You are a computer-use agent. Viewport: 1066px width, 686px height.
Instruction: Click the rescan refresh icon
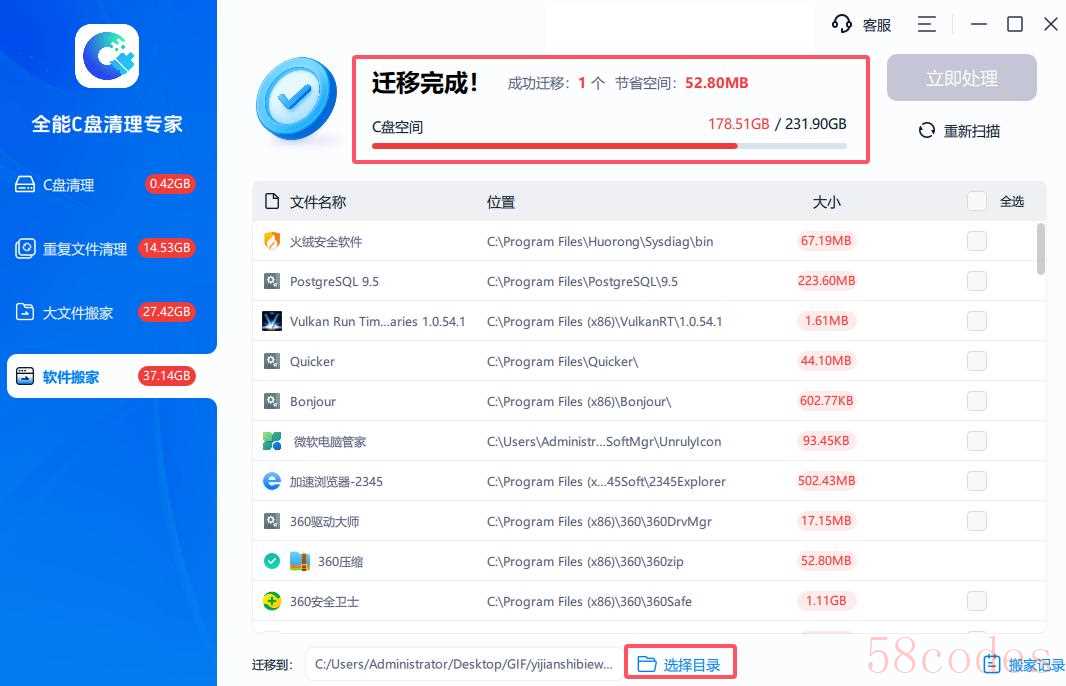(927, 131)
